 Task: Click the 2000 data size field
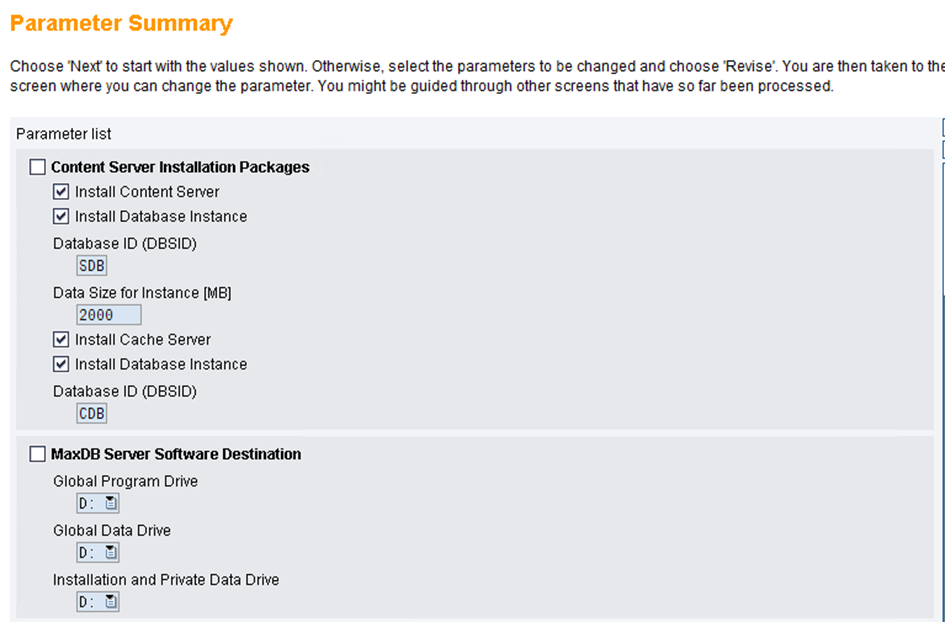(x=109, y=315)
